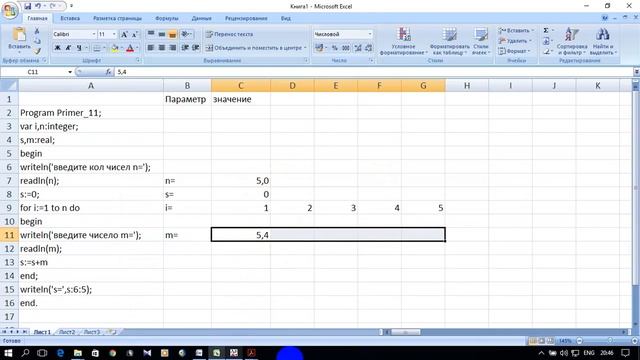Switch to the Разметка страницы tab

click(x=118, y=18)
